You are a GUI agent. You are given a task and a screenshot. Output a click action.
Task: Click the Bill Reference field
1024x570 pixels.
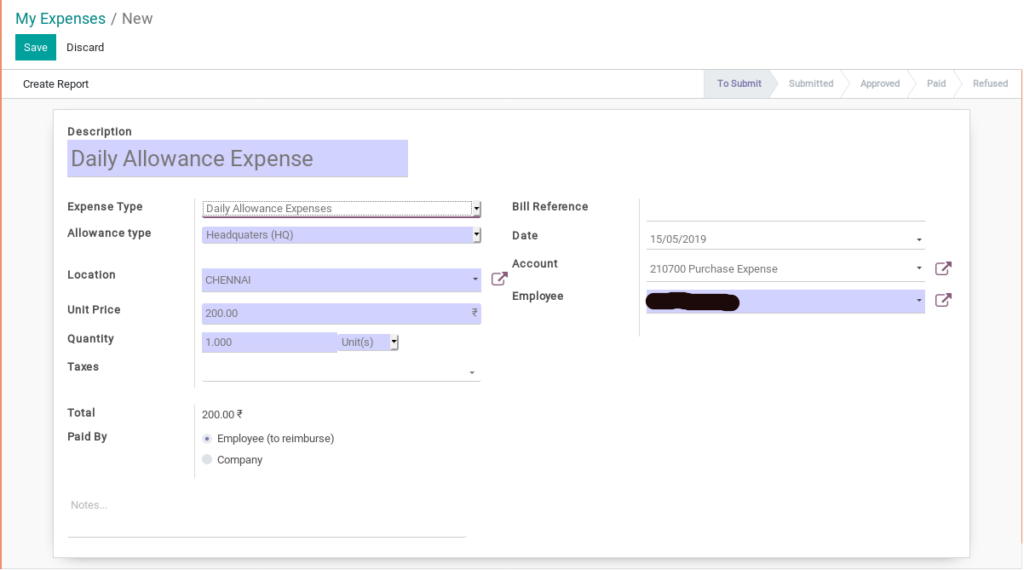point(786,210)
